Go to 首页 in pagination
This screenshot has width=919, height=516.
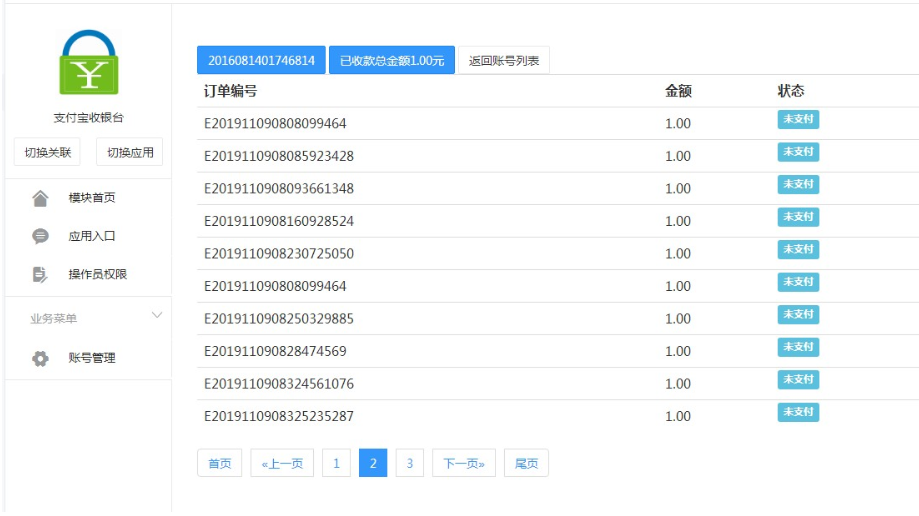(219, 463)
